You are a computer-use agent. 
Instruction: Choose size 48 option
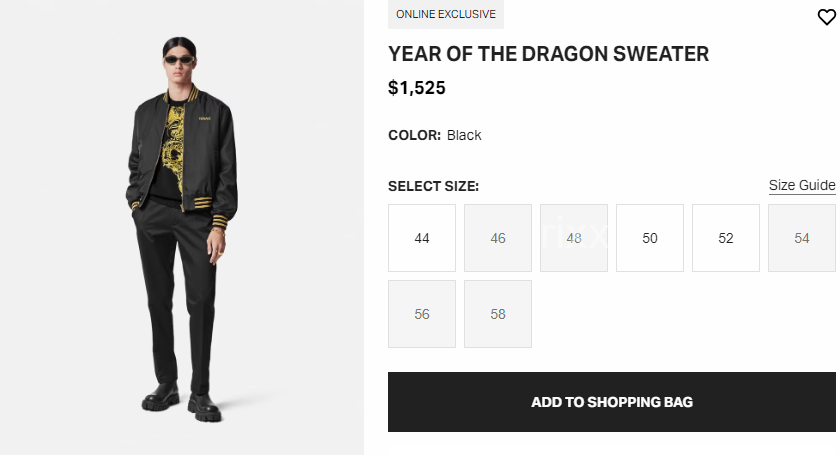574,238
